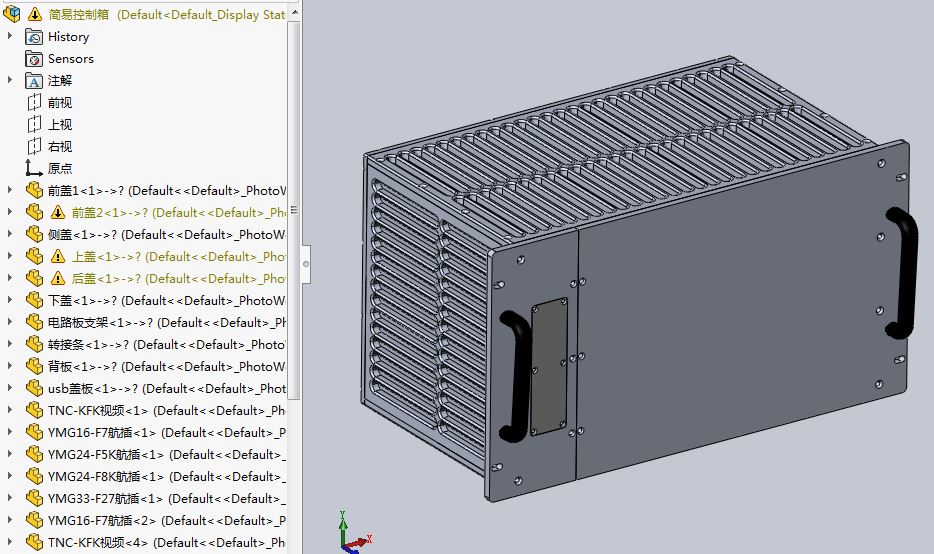The height and width of the screenshot is (554, 934).
Task: Click the 侧盖<1> part icon
Action: tap(35, 235)
